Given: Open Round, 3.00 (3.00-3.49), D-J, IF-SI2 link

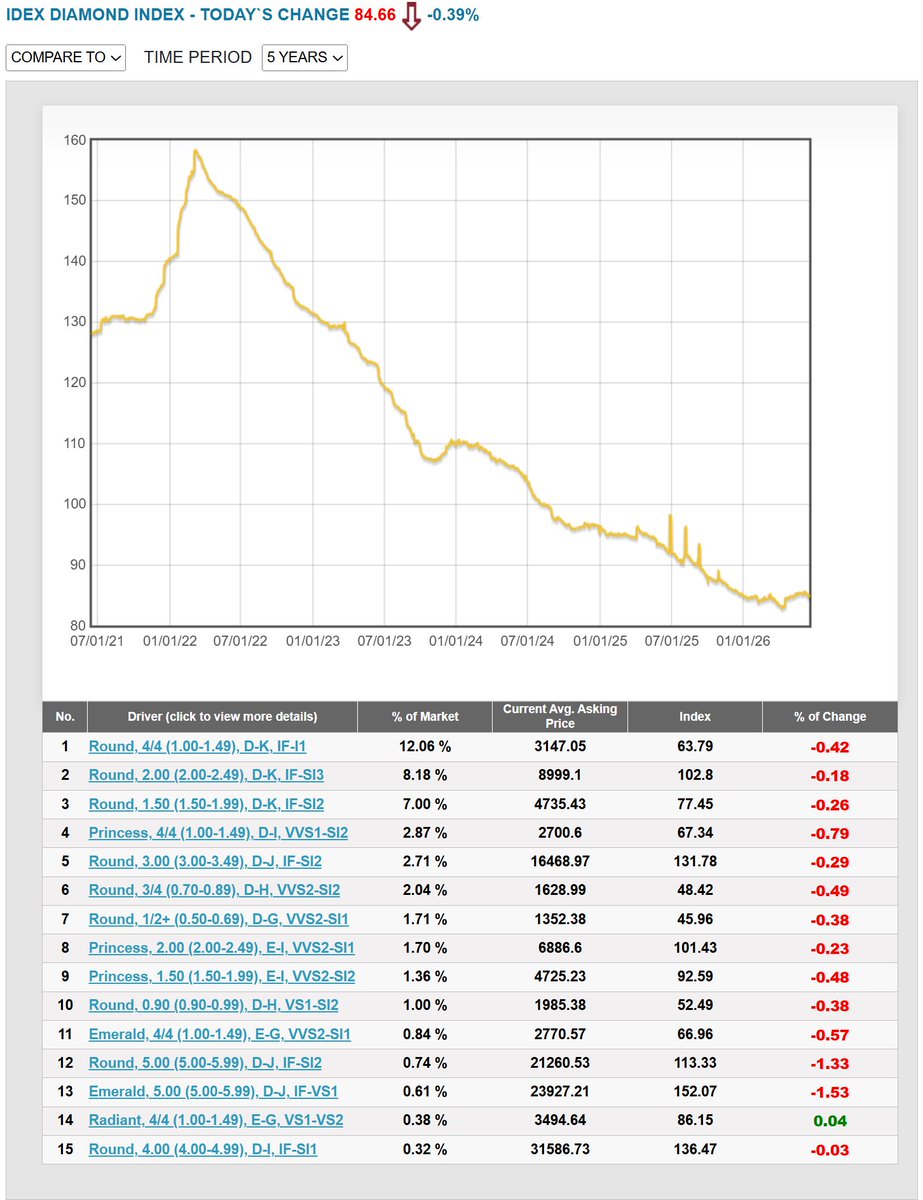Looking at the screenshot, I should pos(205,861).
